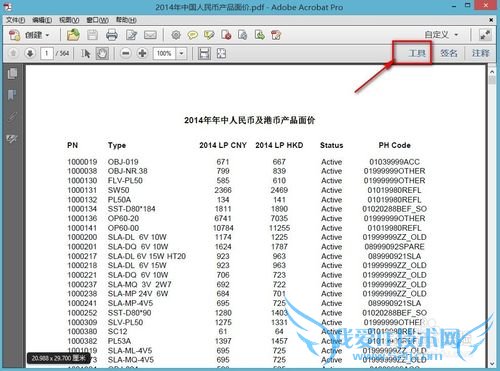This screenshot has height=371, width=500.
Task: Click the gear Preferences icon in toolbar
Action: (176, 35)
